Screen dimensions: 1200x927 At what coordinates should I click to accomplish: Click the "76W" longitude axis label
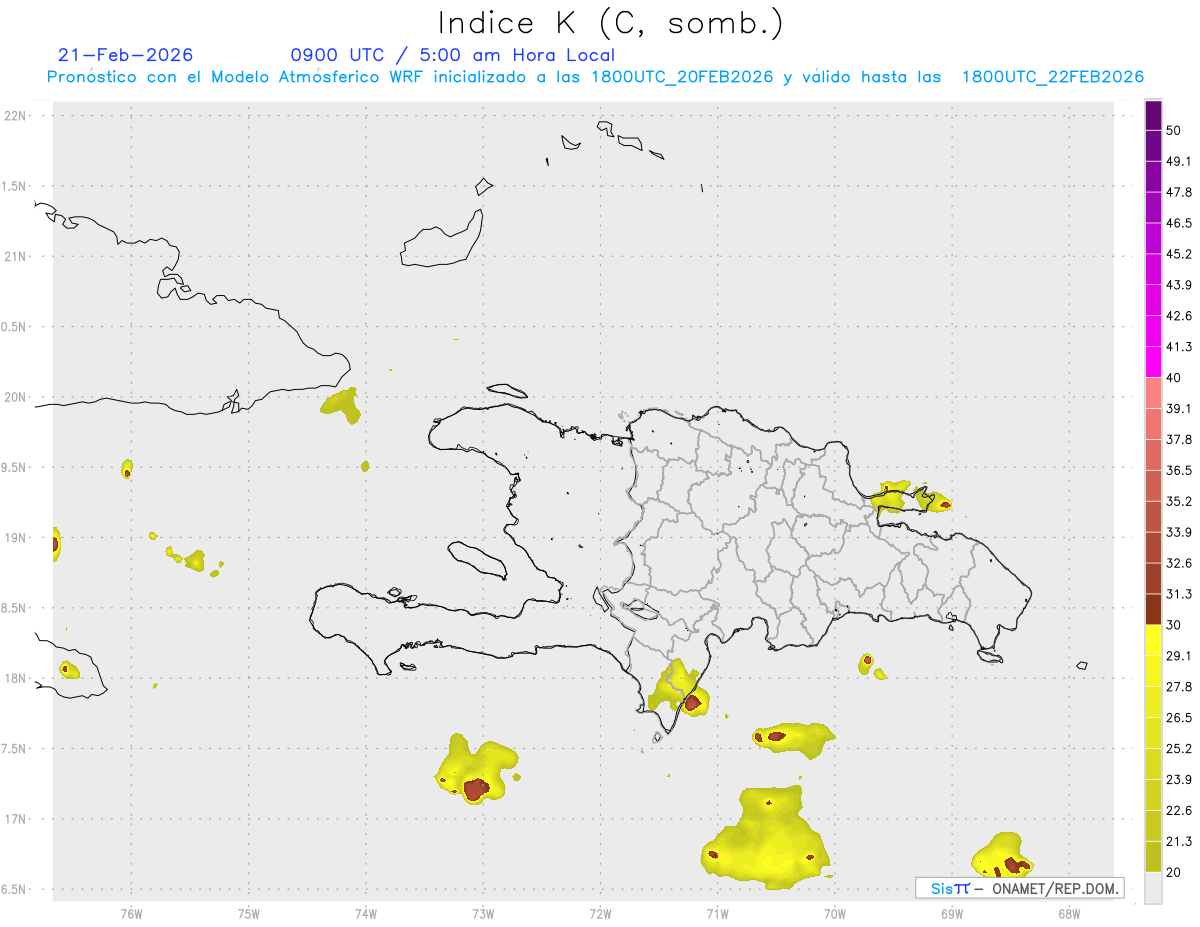131,915
